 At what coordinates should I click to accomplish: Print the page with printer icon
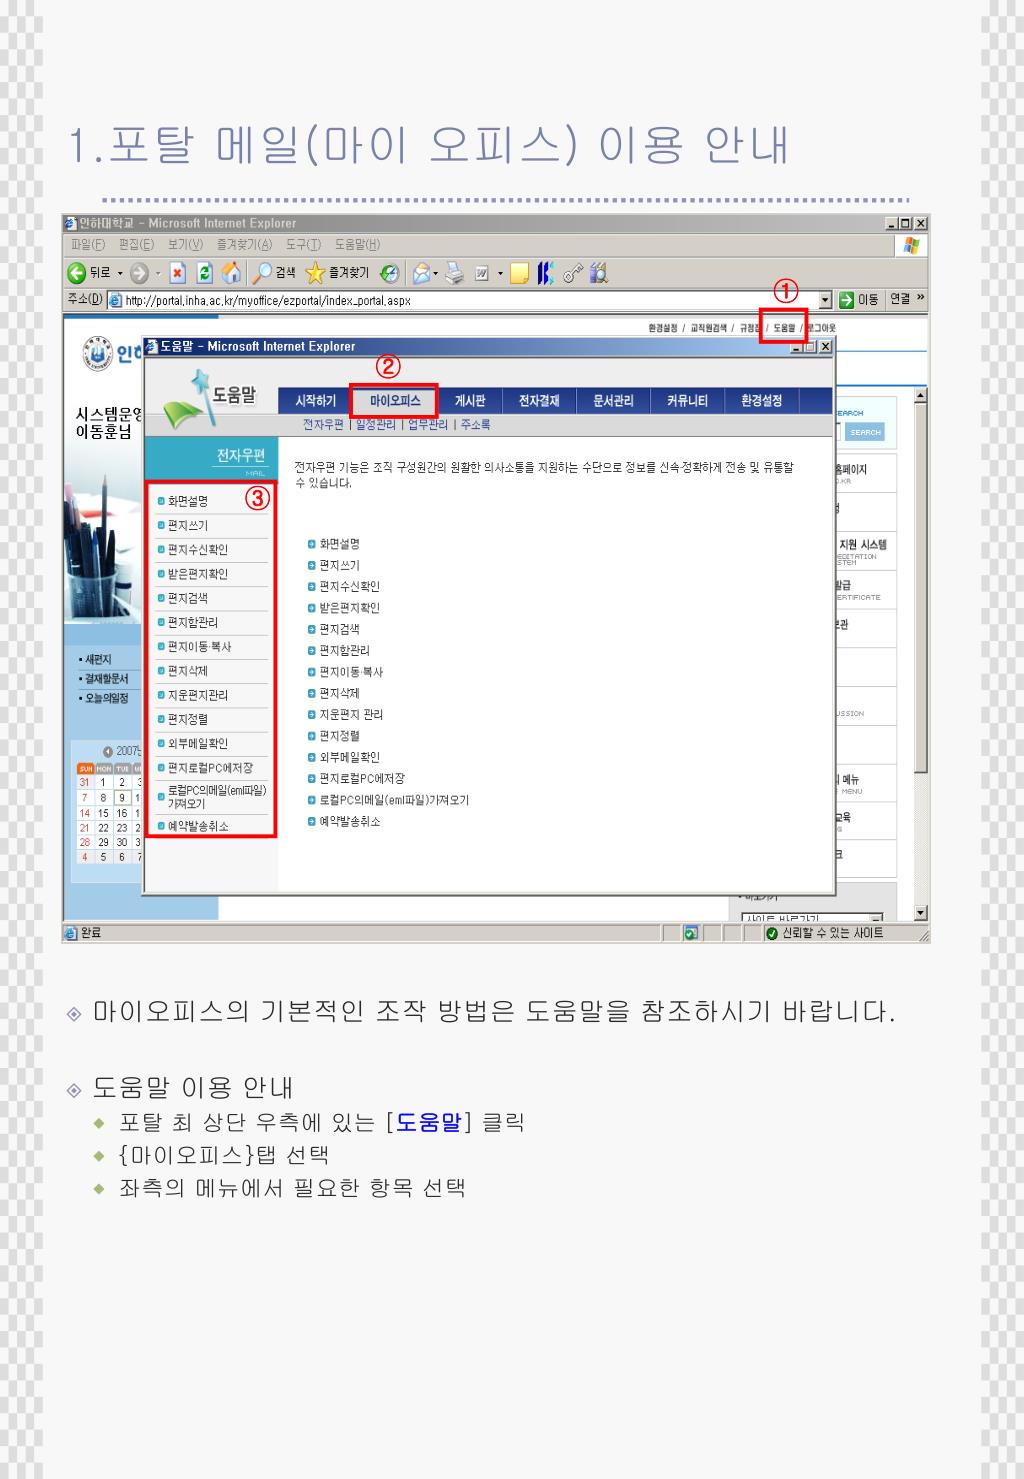coord(455,273)
